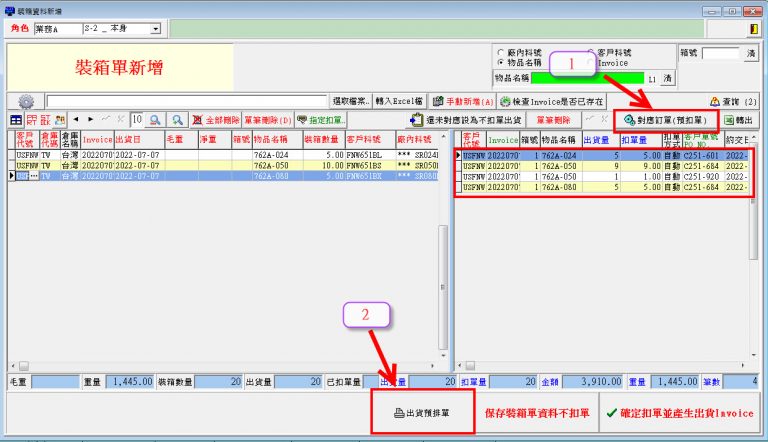Click 毛重 total field at bottom

pos(55,382)
